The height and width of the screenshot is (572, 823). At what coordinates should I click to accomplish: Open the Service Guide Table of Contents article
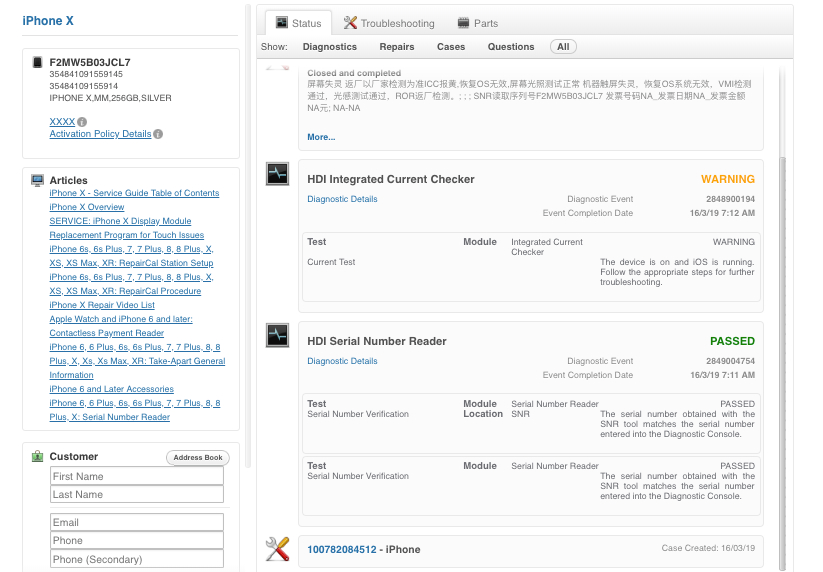click(x=134, y=193)
